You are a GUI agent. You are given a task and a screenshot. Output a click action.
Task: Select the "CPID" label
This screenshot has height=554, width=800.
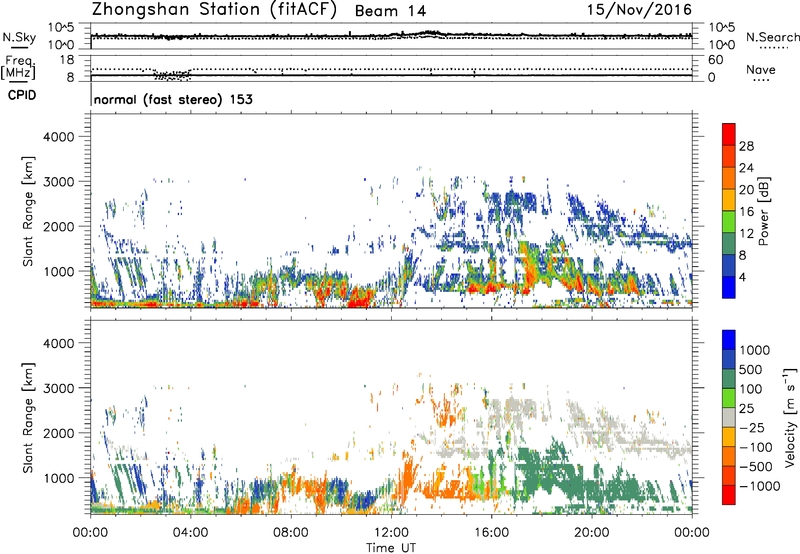pos(22,95)
